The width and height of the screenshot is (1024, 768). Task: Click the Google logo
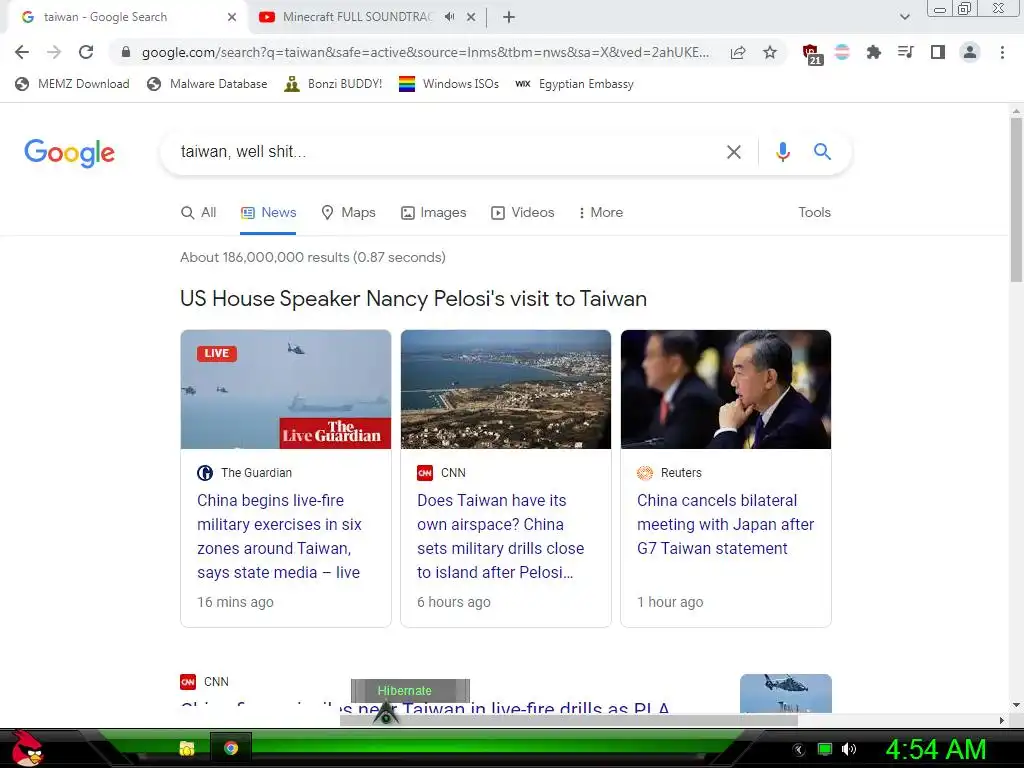[70, 153]
